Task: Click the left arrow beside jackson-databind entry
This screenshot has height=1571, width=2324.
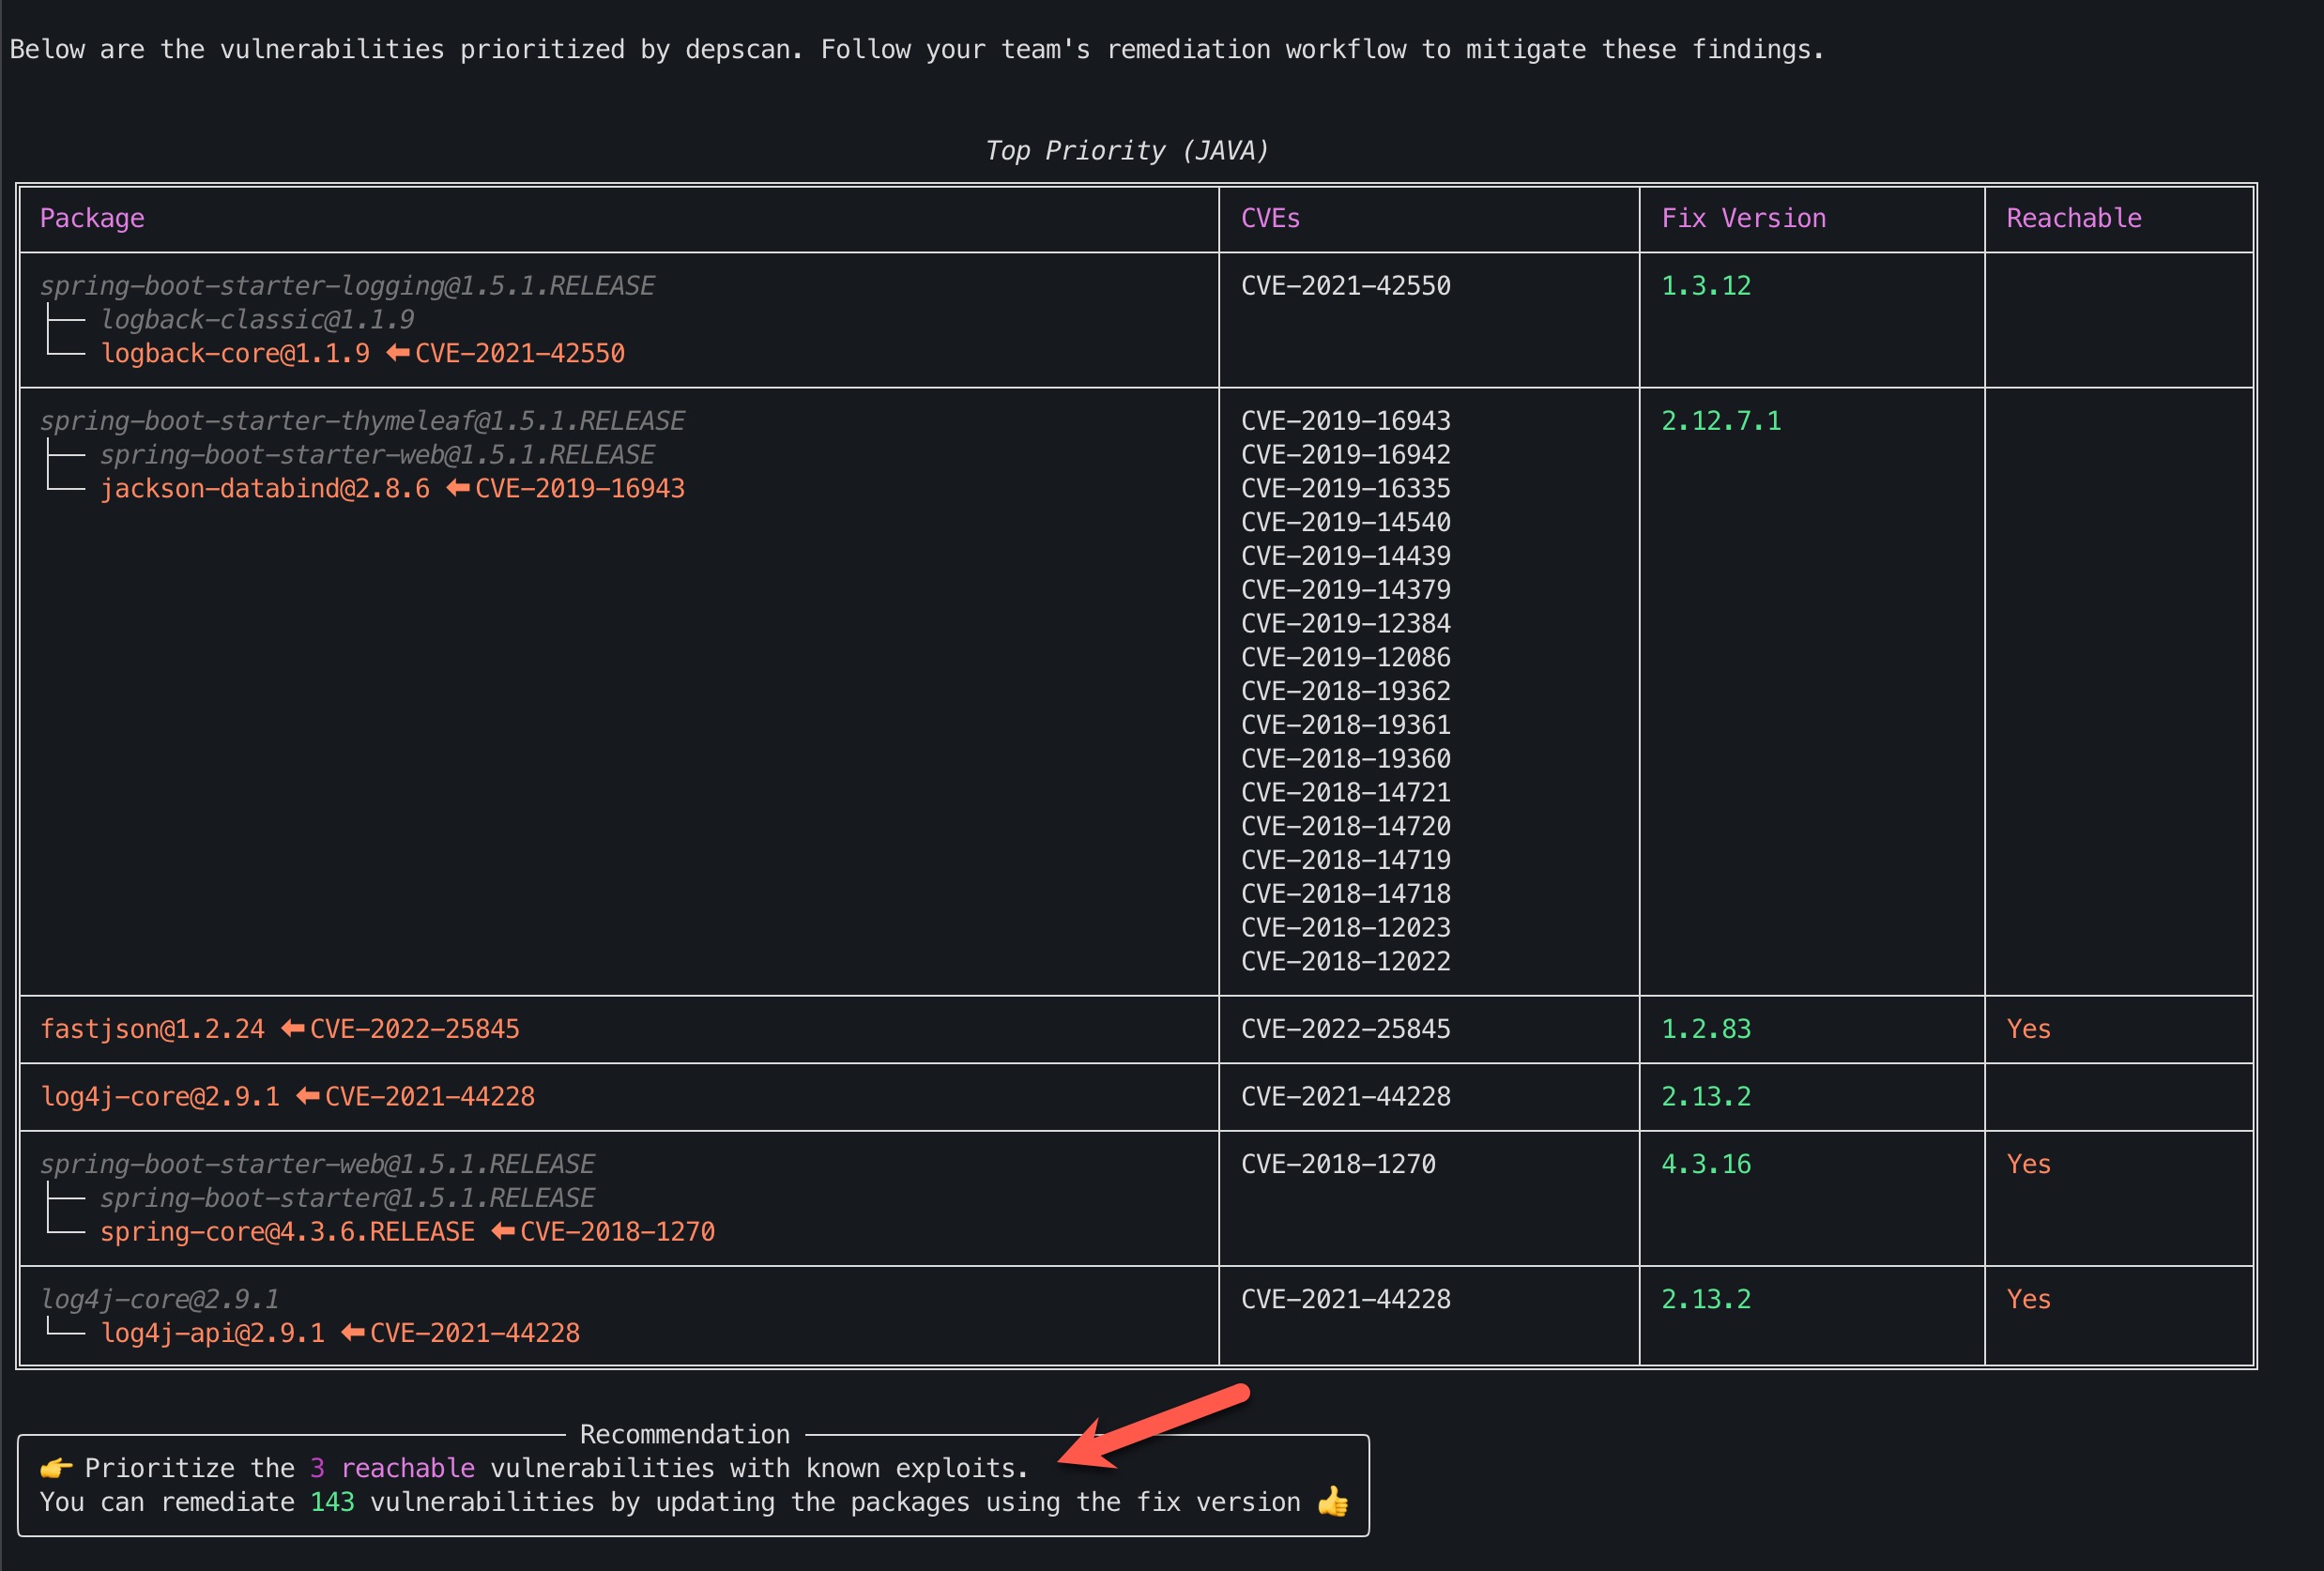Action: [x=457, y=488]
